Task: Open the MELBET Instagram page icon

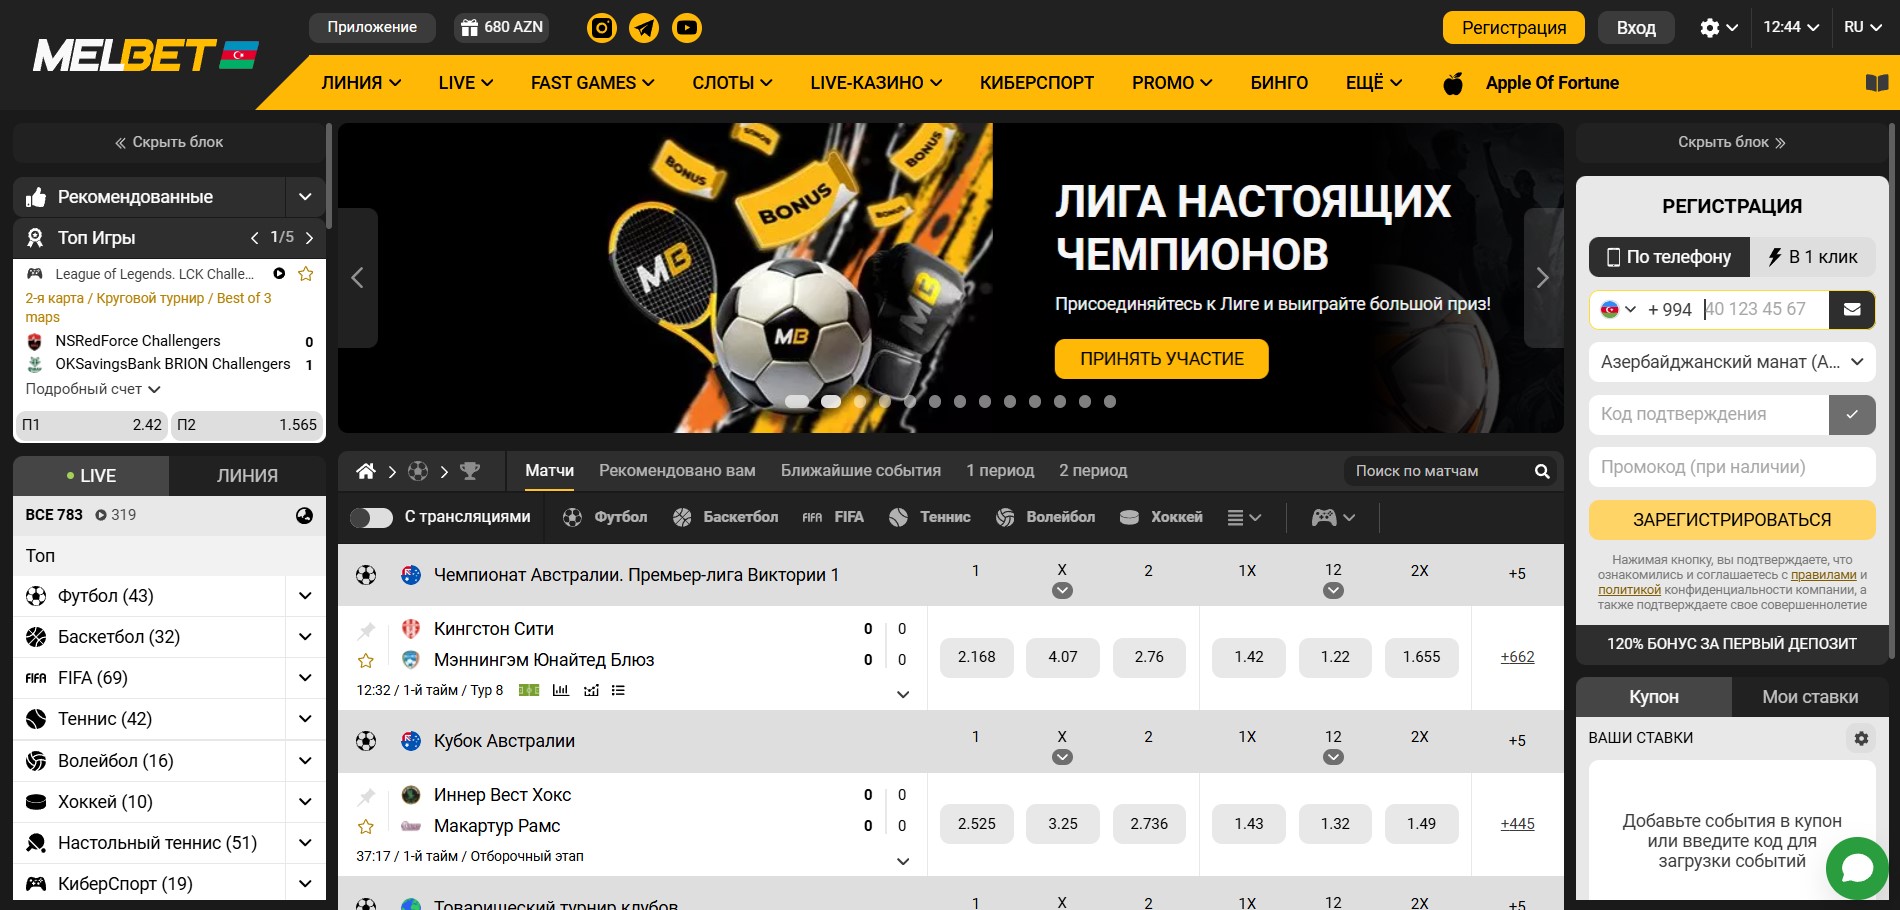Action: 601,27
